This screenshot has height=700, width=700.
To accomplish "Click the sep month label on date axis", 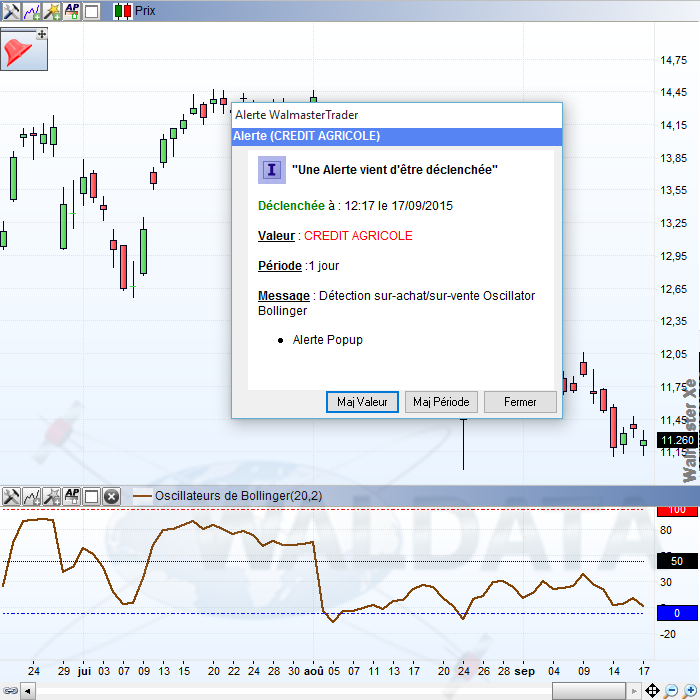I will (x=524, y=671).
